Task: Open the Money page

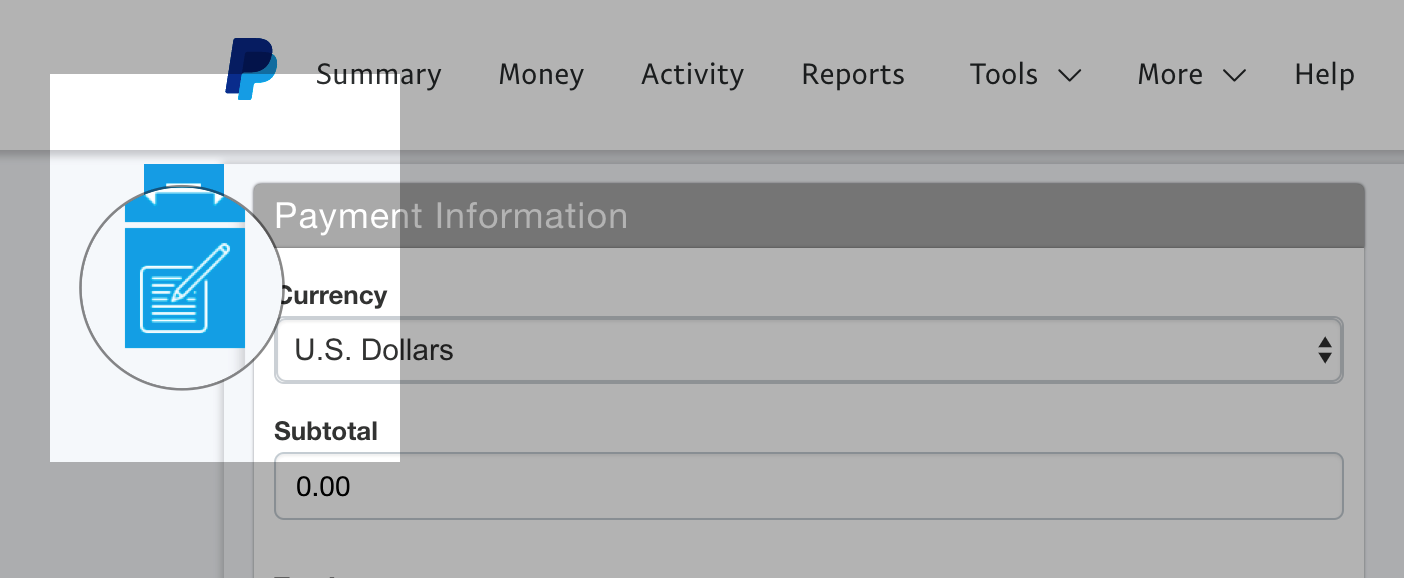Action: coord(541,75)
